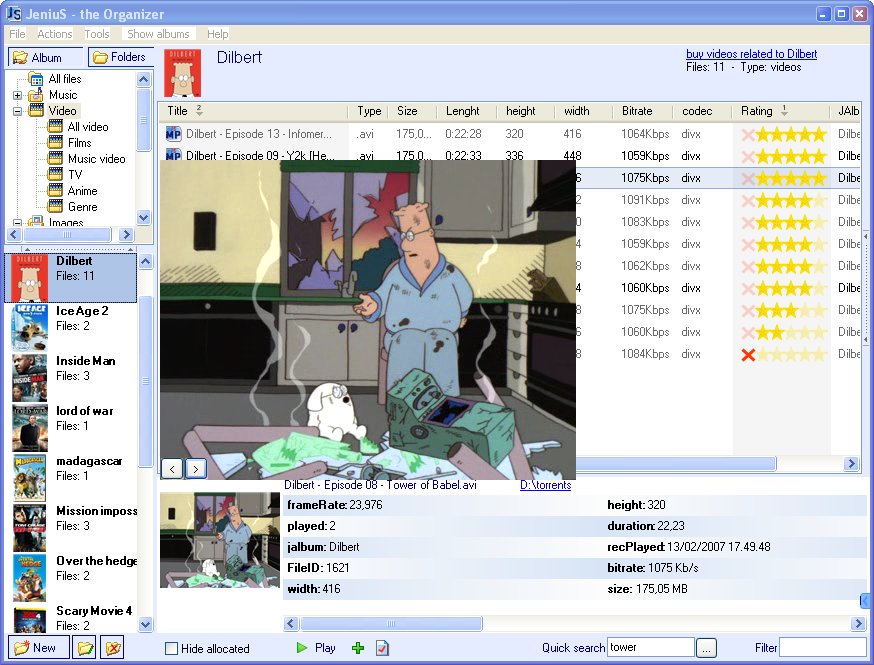Viewport: 874px width, 665px height.
Task: Select the madagascar album cover
Action: coord(30,478)
